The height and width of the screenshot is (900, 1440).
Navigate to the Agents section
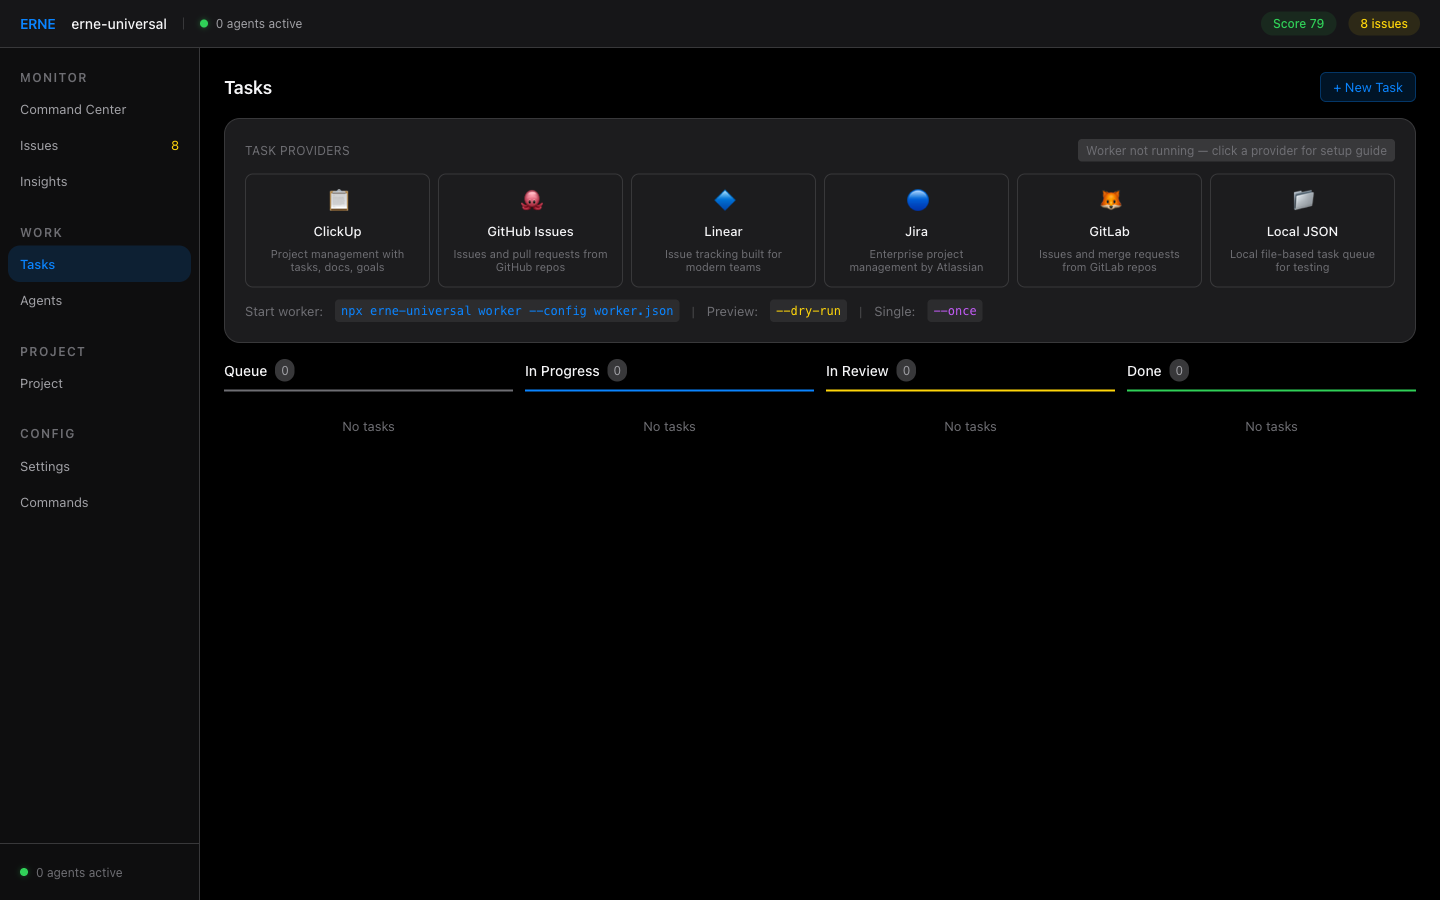coord(41,301)
